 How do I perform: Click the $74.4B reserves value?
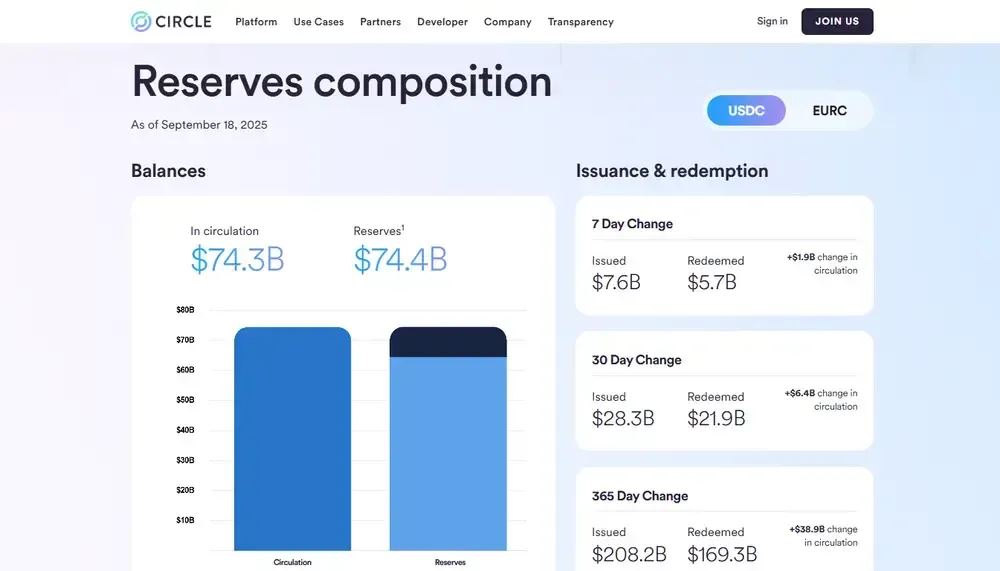point(401,259)
